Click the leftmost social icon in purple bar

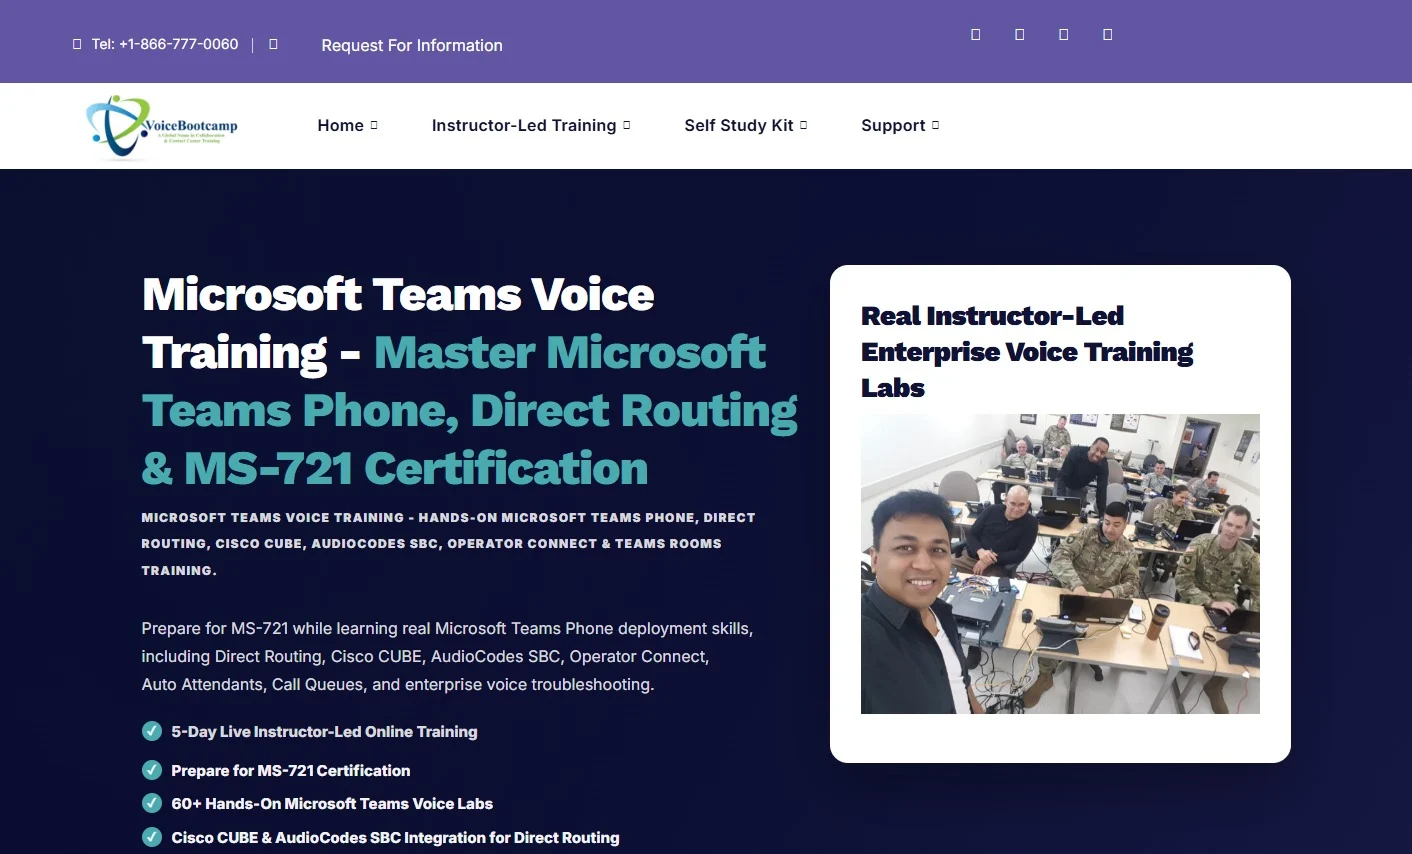coord(975,34)
